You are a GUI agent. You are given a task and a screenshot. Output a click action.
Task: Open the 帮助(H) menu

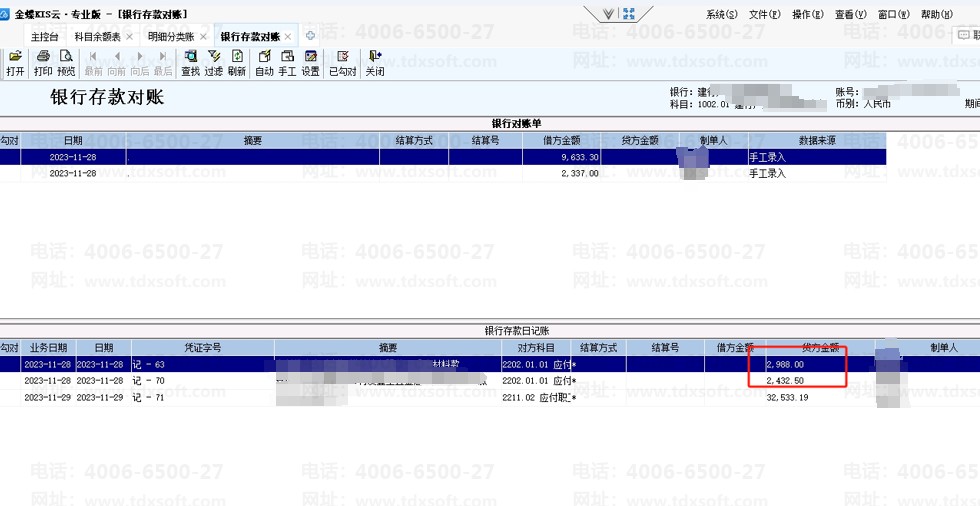(936, 15)
